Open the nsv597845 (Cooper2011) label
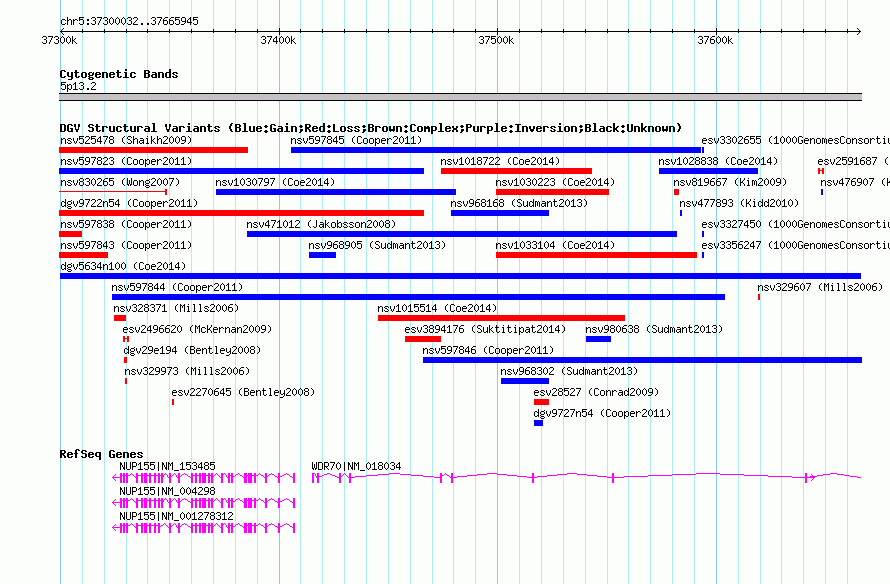Viewport: 890px width, 584px height. tap(356, 140)
